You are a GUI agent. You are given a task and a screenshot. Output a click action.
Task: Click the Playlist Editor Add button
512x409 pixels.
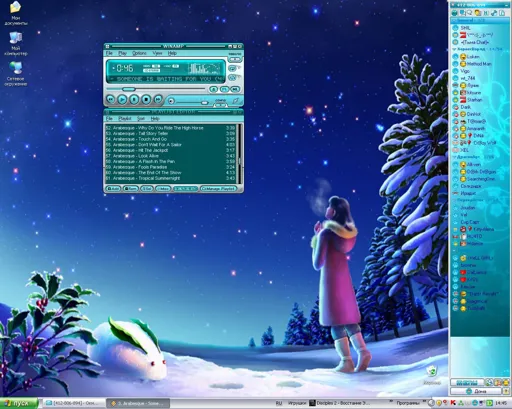point(113,189)
